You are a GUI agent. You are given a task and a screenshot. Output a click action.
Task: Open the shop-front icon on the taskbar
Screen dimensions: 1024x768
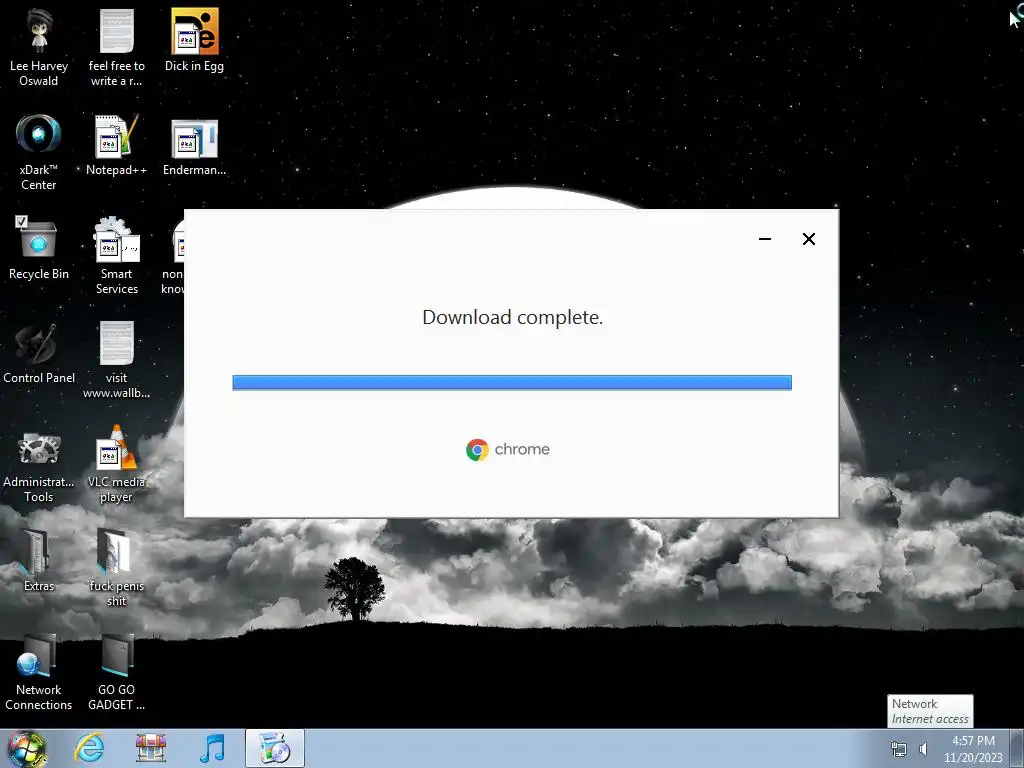151,748
